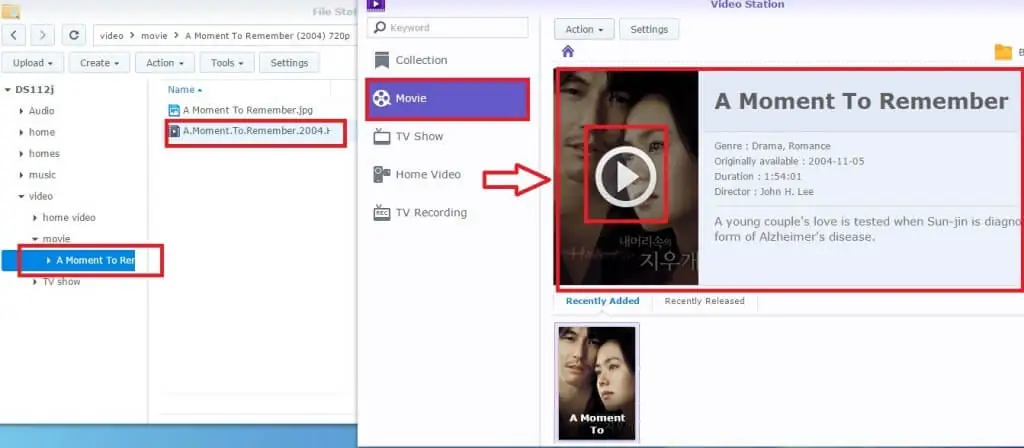Collapse the DS112j tree root

tap(8, 89)
